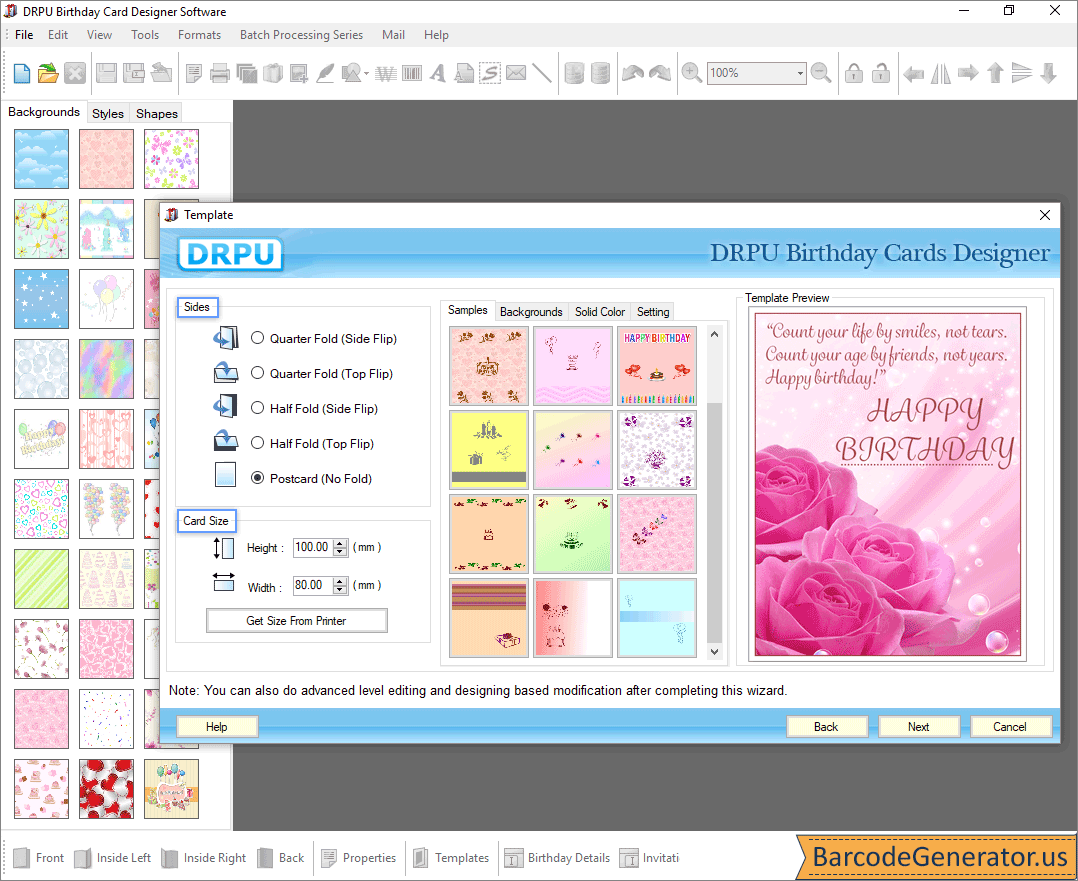The width and height of the screenshot is (1078, 881).
Task: Open the Batch Processing Series menu
Action: click(x=301, y=34)
